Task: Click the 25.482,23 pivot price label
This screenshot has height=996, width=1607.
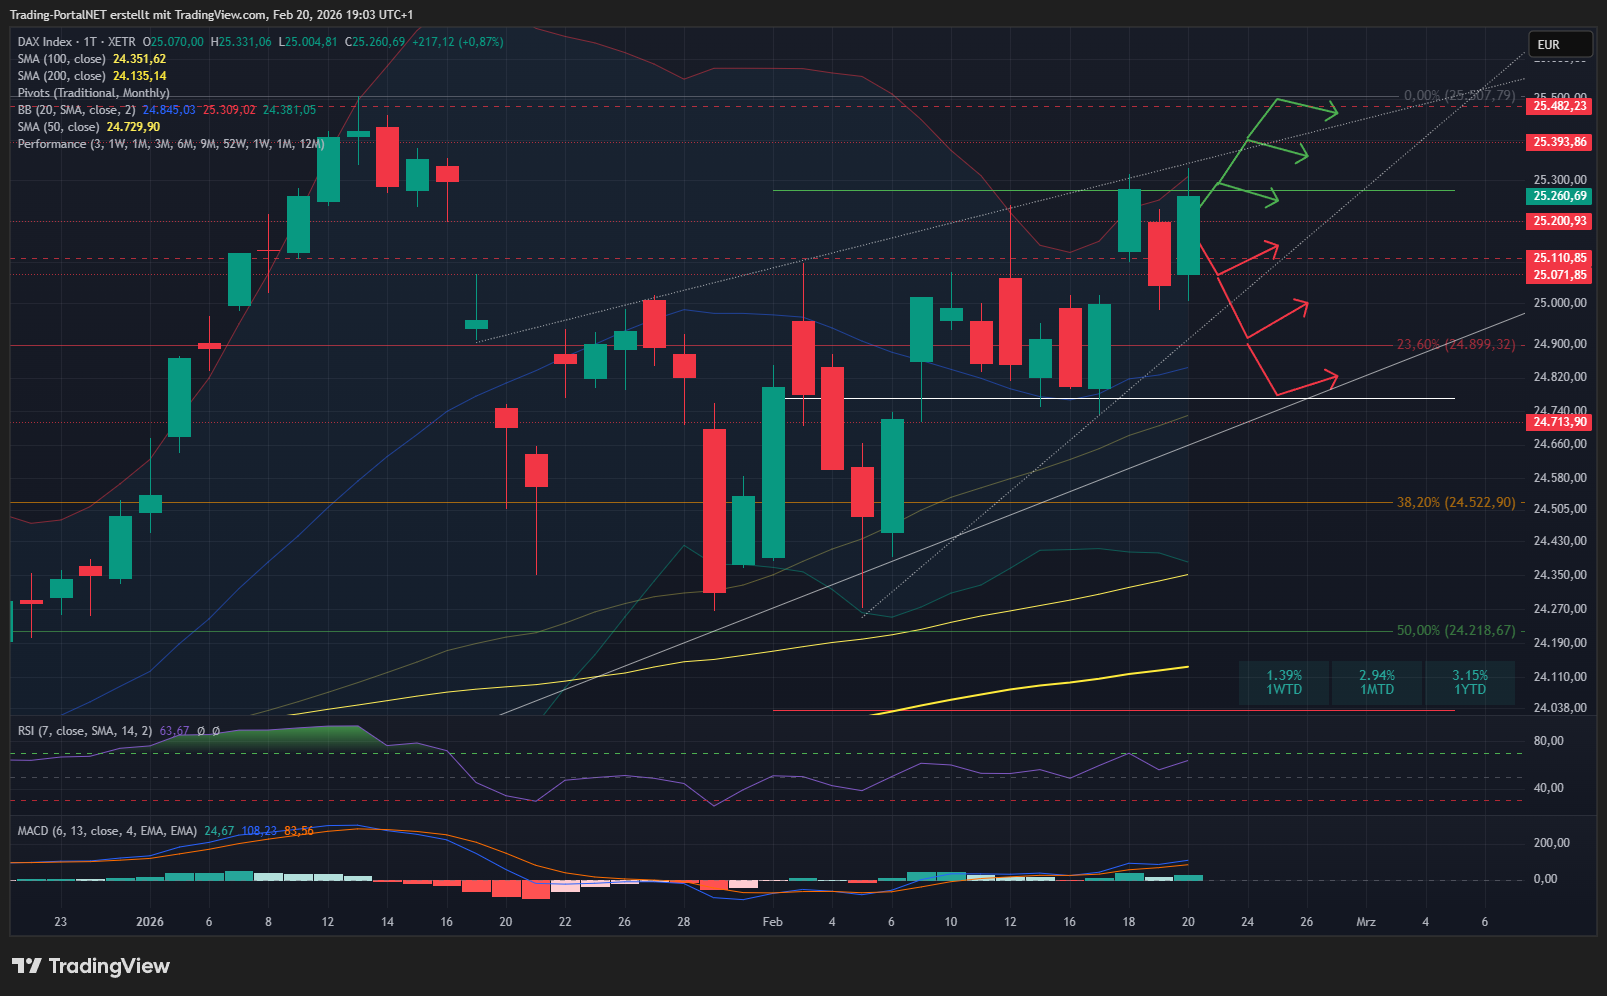Action: coord(1559,106)
